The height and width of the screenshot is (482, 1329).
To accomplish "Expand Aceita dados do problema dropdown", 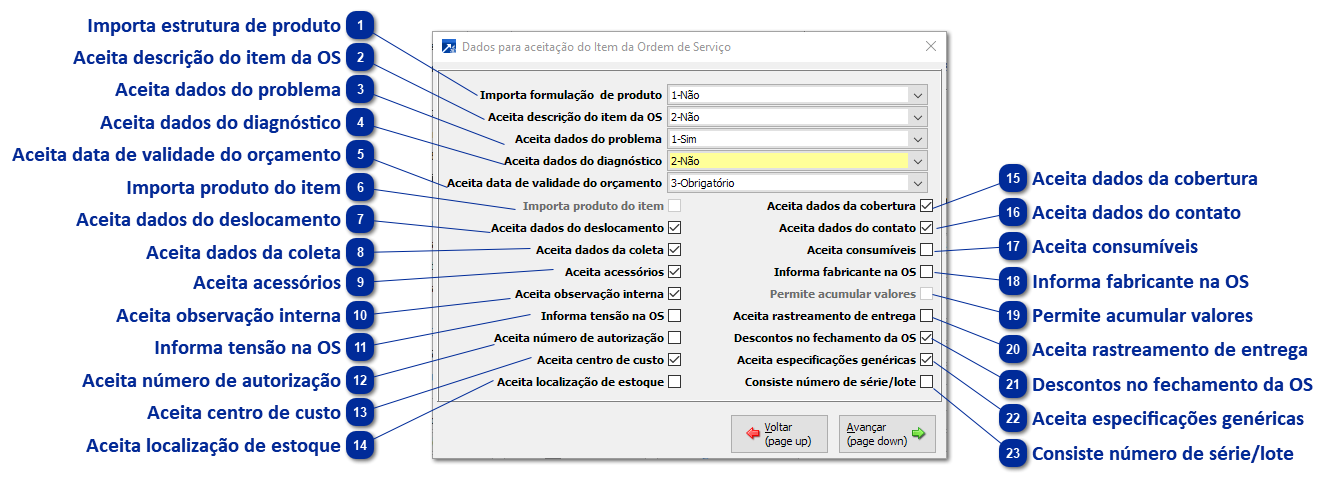I will [x=917, y=139].
